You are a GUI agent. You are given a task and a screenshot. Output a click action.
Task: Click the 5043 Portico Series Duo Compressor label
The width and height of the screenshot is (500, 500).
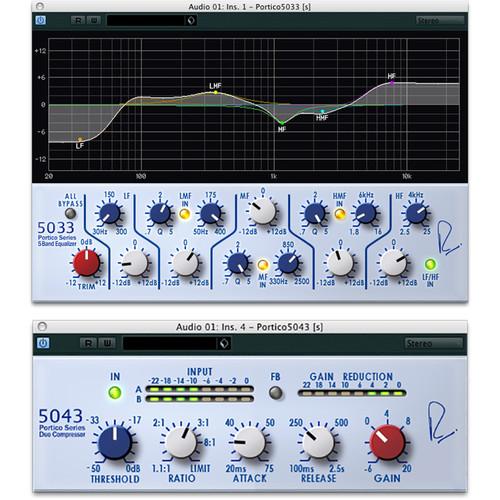(x=62, y=423)
